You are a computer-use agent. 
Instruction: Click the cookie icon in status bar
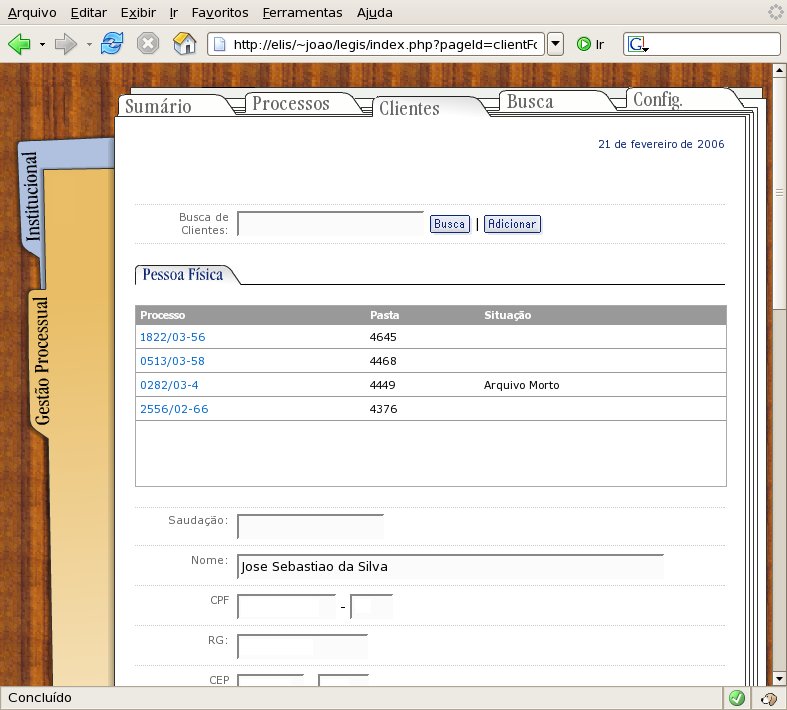[768, 698]
